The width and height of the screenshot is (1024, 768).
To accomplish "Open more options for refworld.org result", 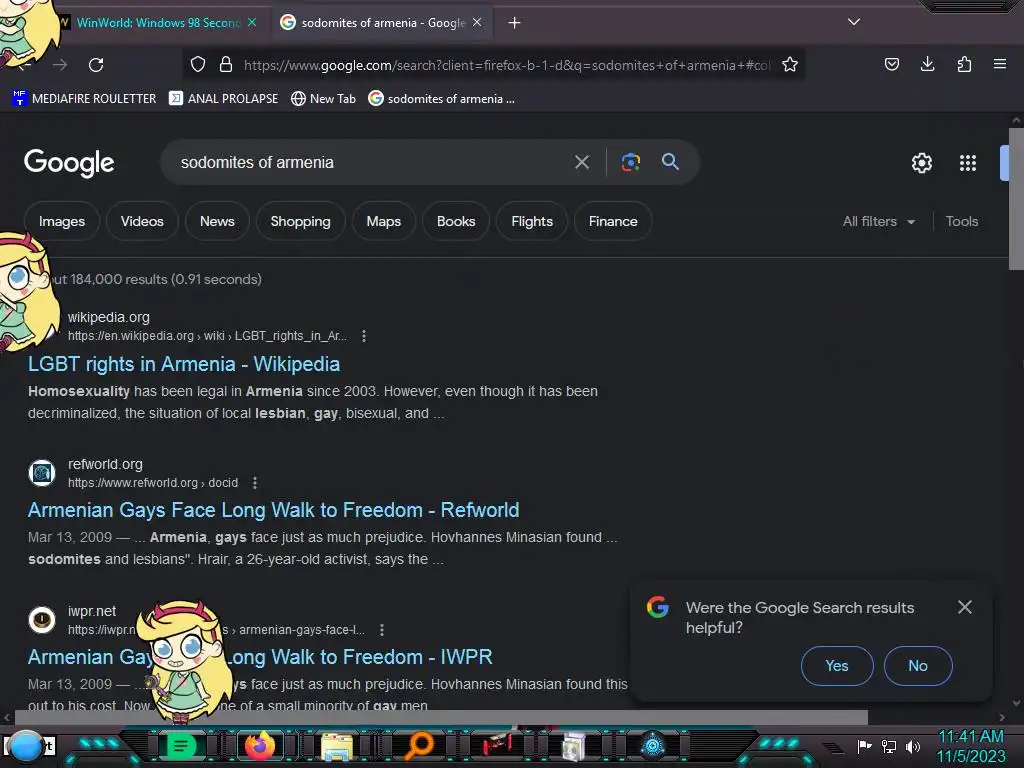I will coord(255,483).
